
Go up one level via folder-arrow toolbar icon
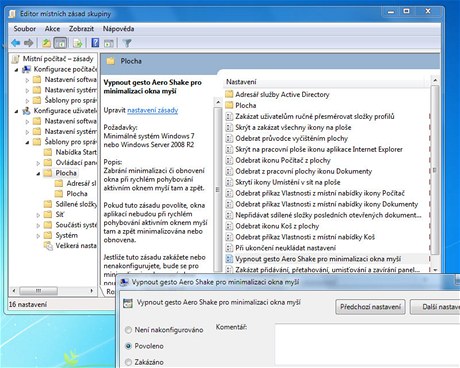pyautogui.click(x=46, y=43)
